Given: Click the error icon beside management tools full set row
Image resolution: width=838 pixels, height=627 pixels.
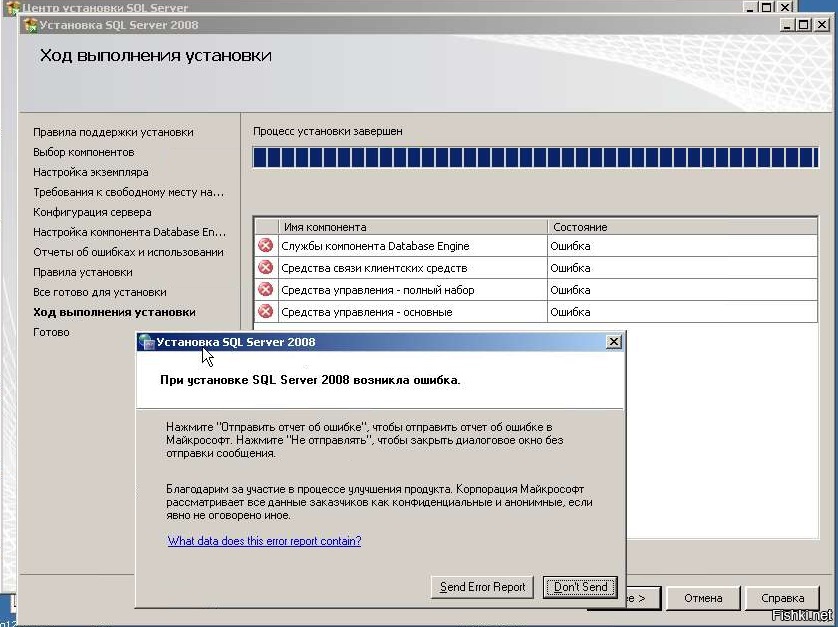Looking at the screenshot, I should [265, 289].
